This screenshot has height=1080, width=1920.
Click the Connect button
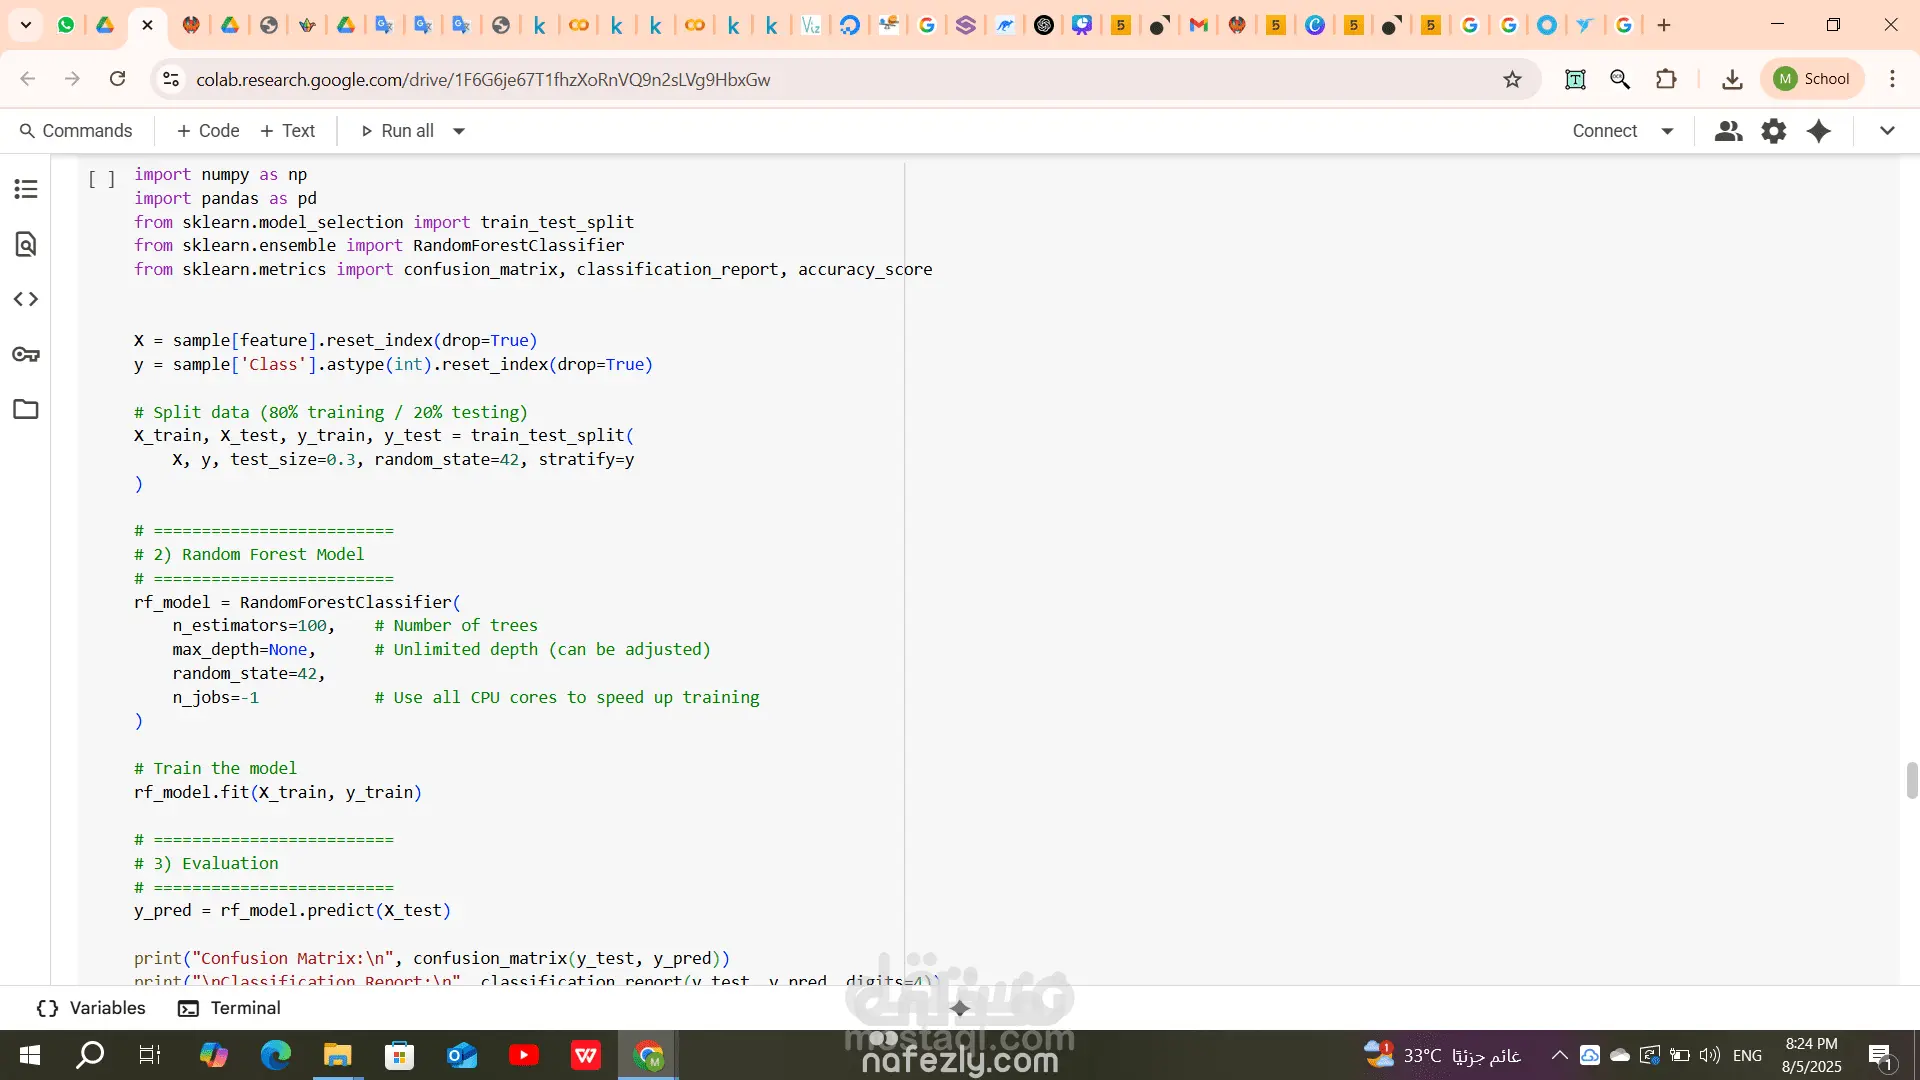1604,131
